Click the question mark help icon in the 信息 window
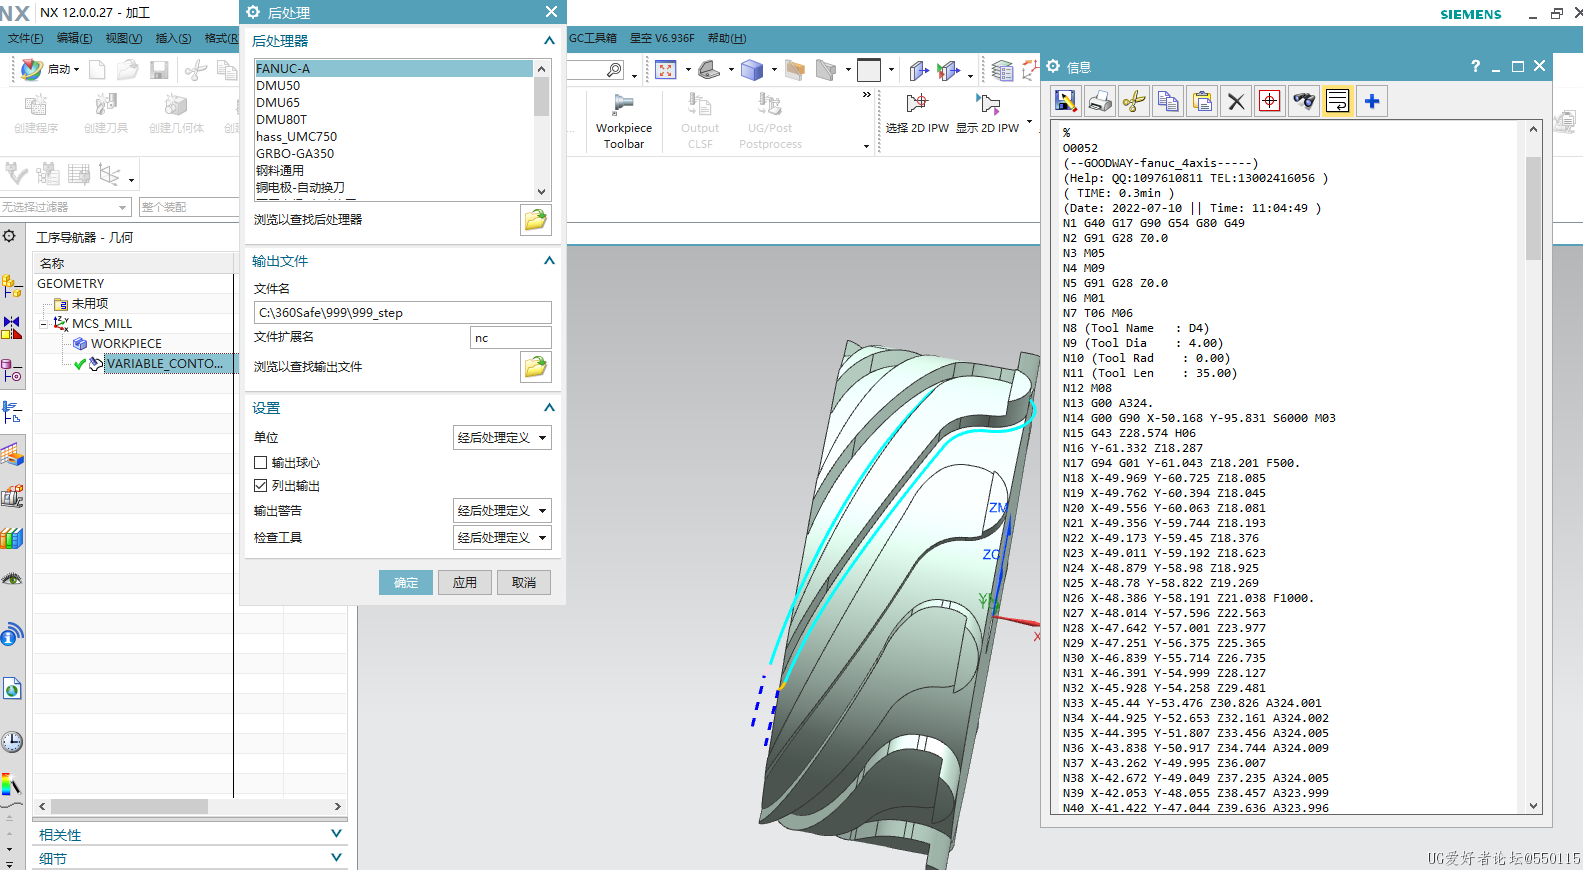 [x=1475, y=66]
